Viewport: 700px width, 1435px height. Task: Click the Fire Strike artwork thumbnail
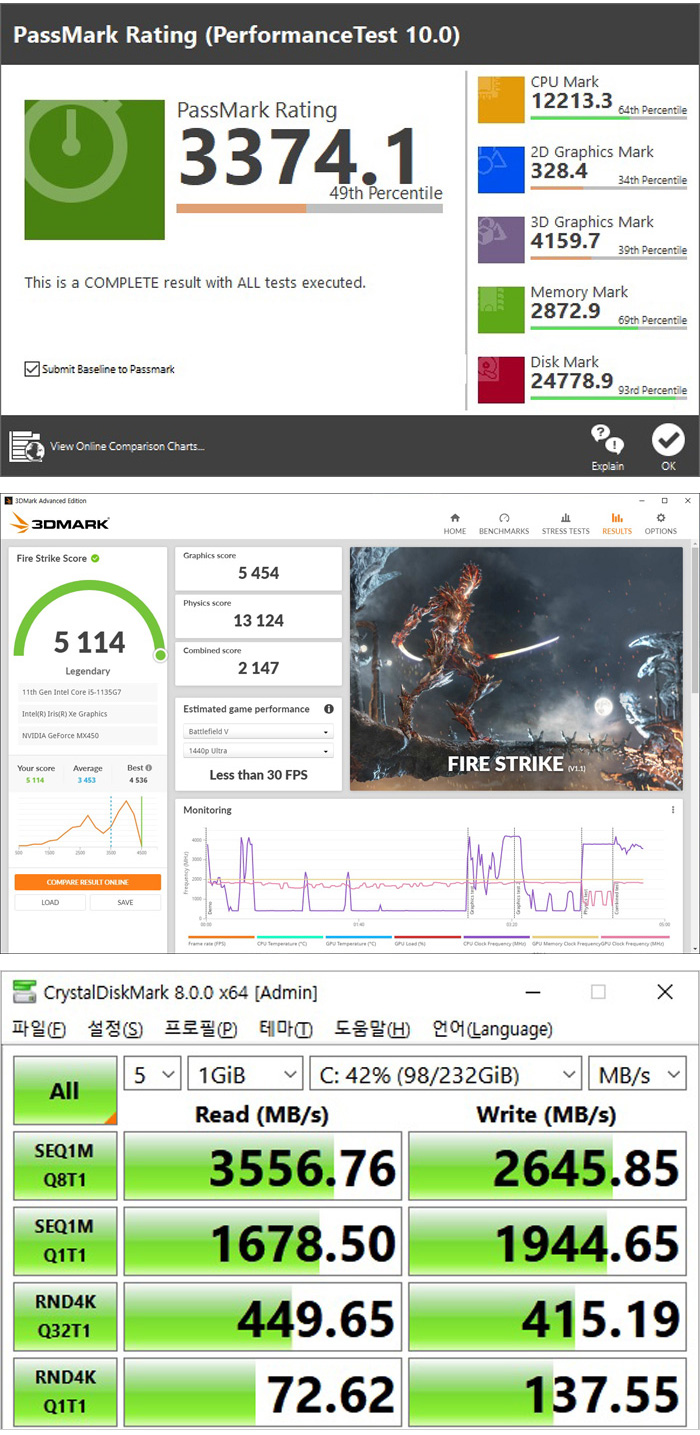point(515,669)
